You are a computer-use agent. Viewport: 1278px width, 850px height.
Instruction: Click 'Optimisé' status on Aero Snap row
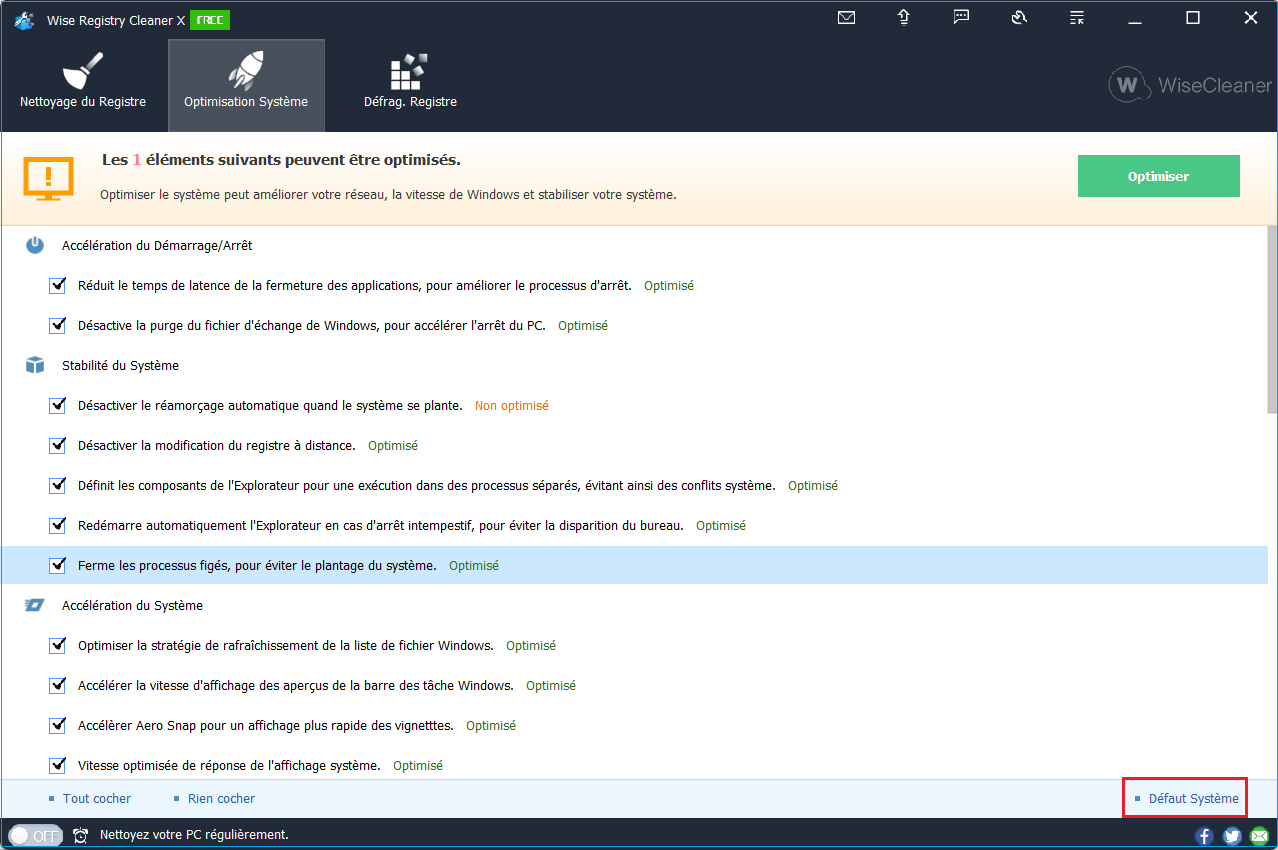(491, 725)
